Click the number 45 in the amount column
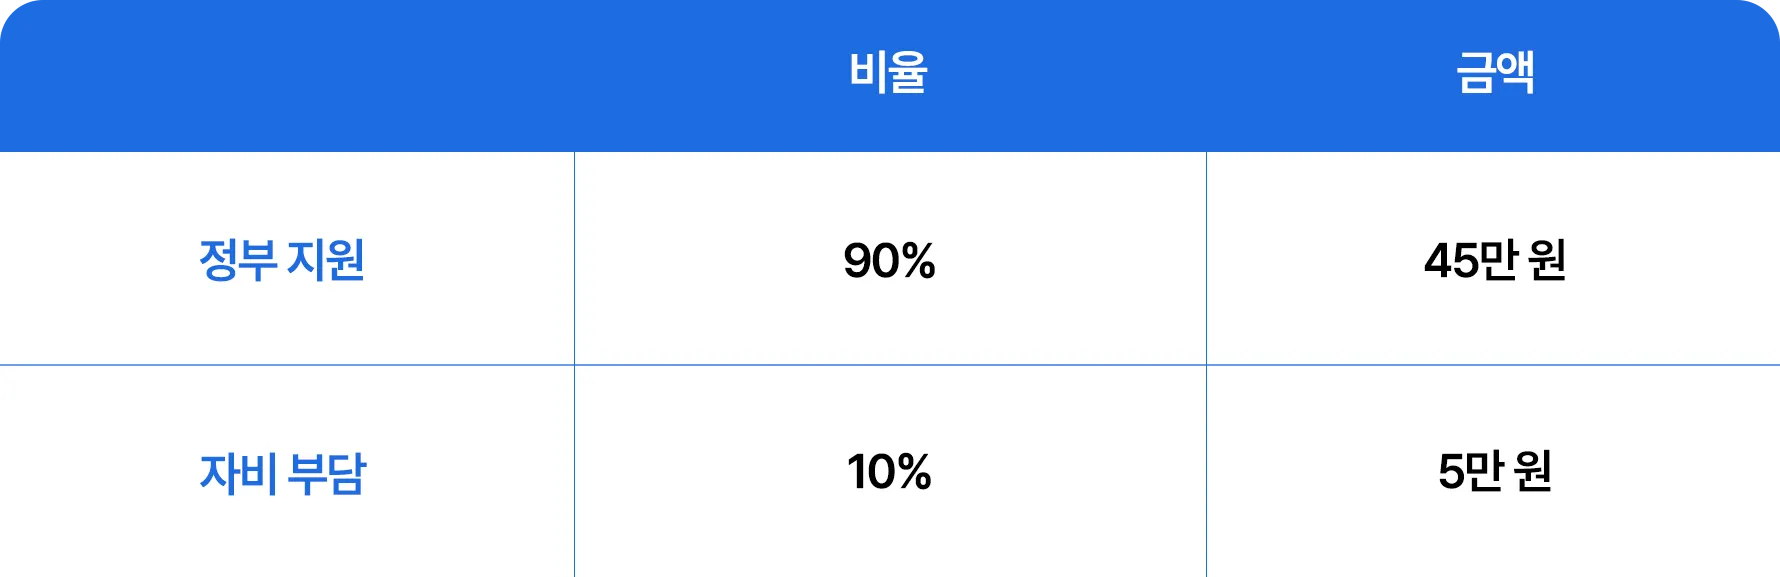1780x577 pixels. (1451, 261)
